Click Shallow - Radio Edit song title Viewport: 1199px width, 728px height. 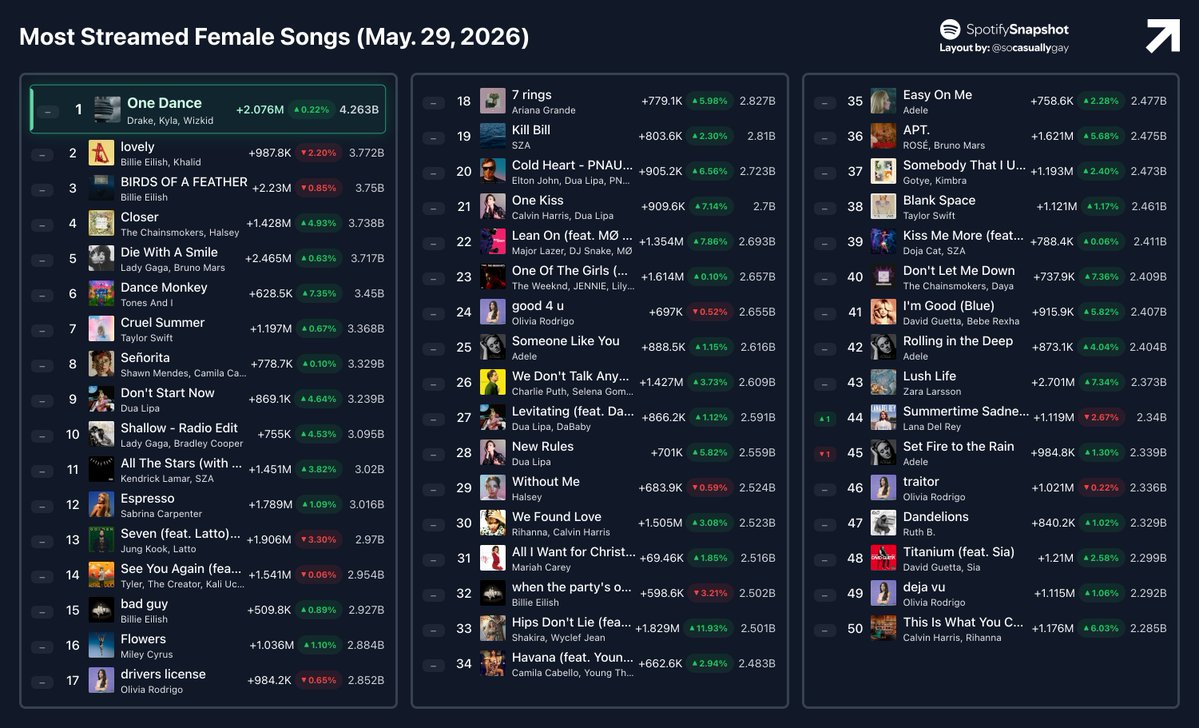pos(179,428)
